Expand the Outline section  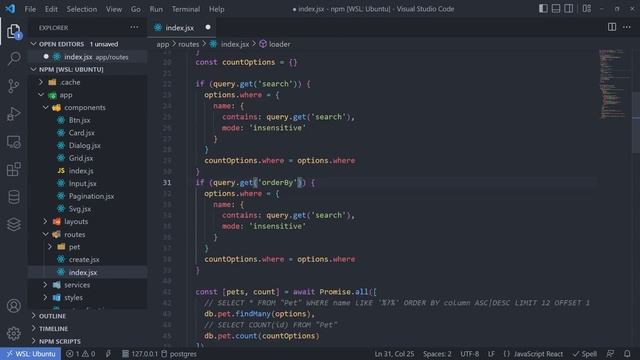[88, 316]
